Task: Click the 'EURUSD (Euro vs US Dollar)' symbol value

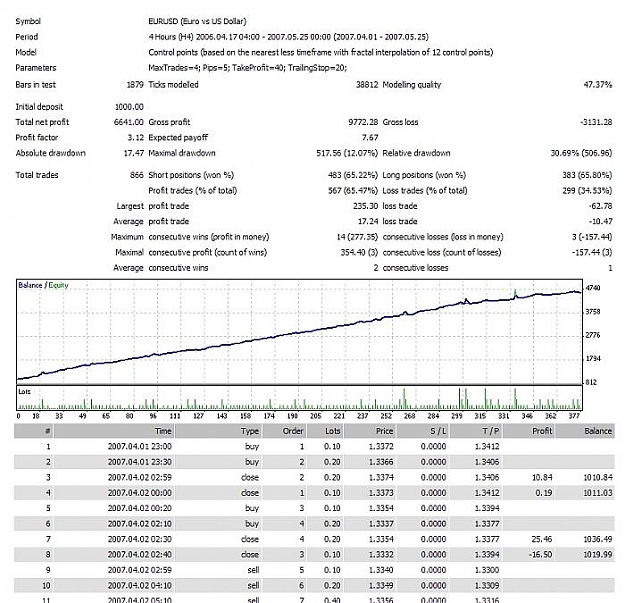Action: pos(197,21)
